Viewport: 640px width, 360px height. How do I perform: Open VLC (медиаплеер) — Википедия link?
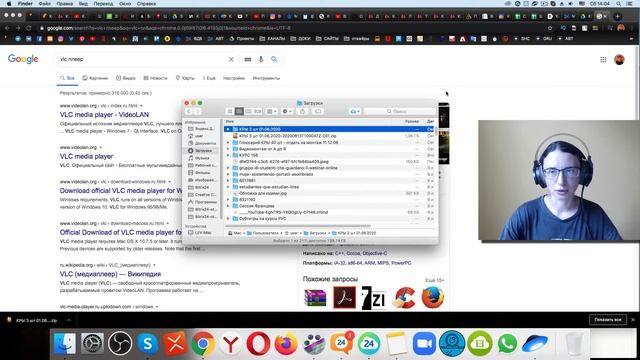tap(110, 274)
